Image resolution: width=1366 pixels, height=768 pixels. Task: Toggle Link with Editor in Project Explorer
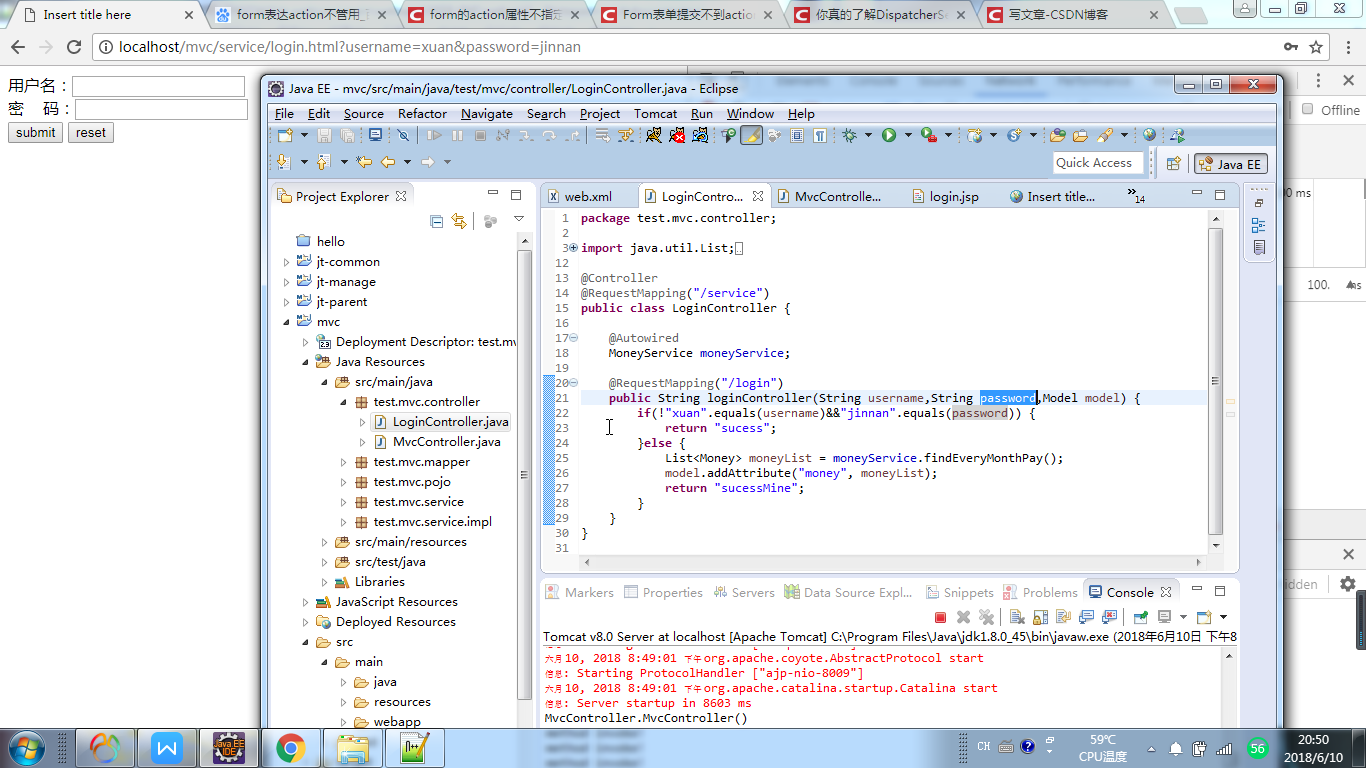point(459,221)
